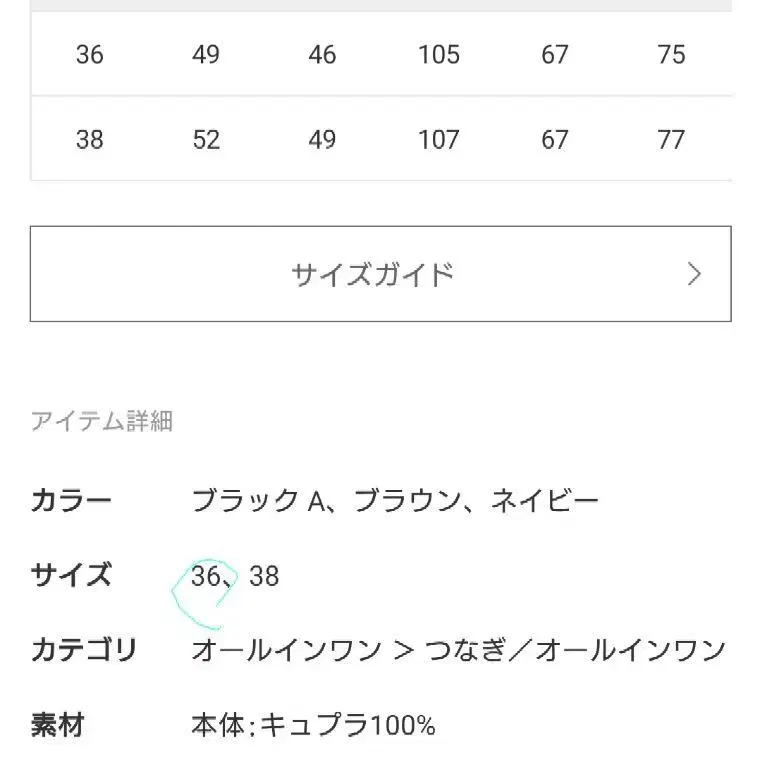761x761 pixels.
Task: Tap the 素材 label
Action: coord(57,725)
